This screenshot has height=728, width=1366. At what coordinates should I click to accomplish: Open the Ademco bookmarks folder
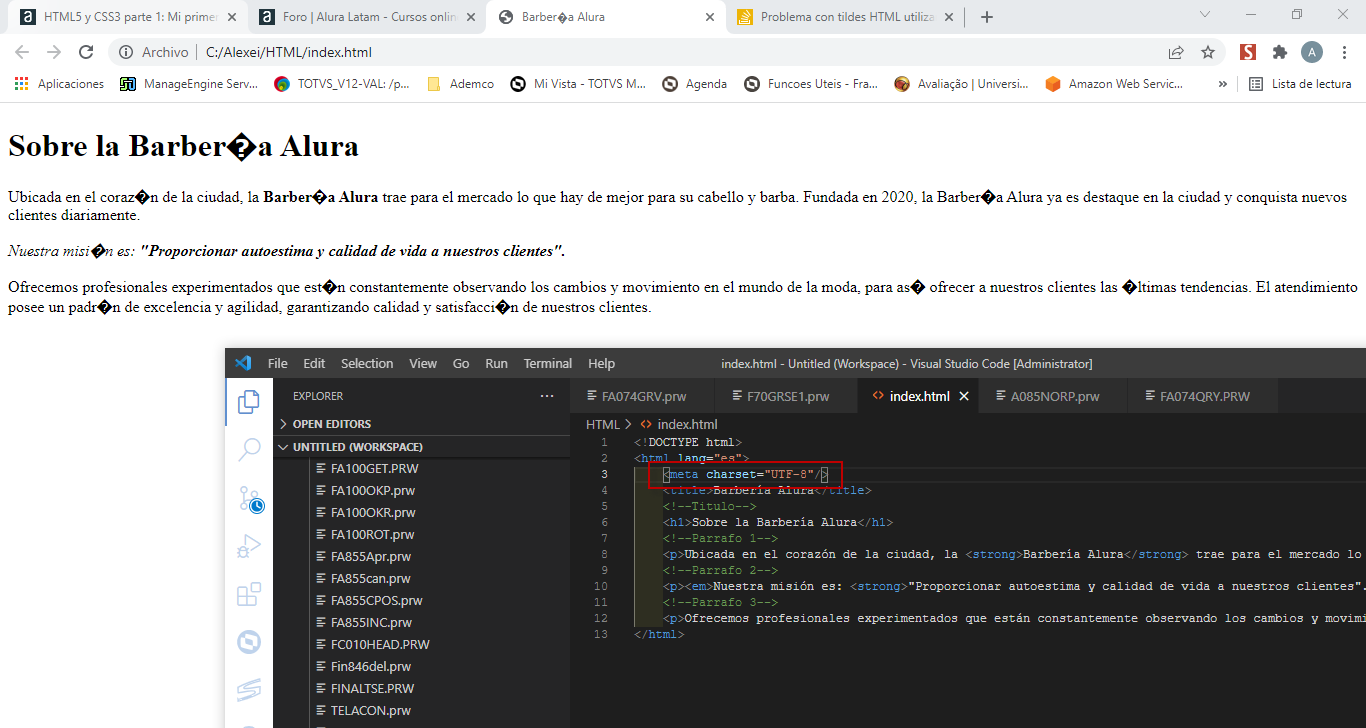(x=460, y=84)
